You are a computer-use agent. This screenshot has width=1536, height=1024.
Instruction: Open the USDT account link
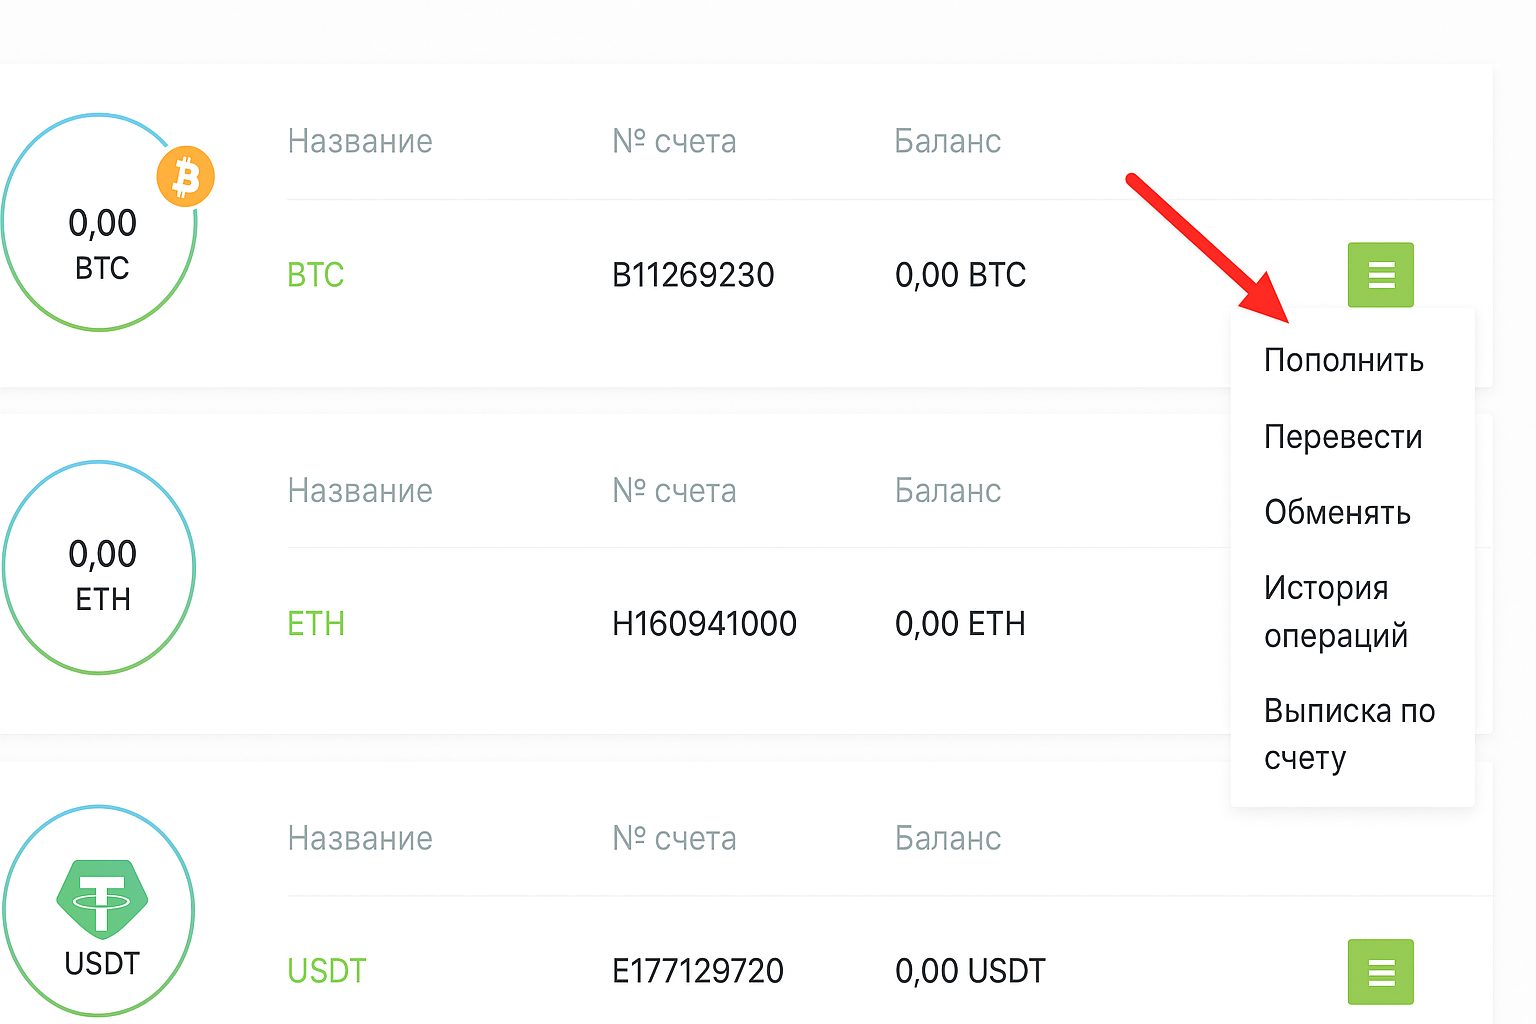click(326, 970)
